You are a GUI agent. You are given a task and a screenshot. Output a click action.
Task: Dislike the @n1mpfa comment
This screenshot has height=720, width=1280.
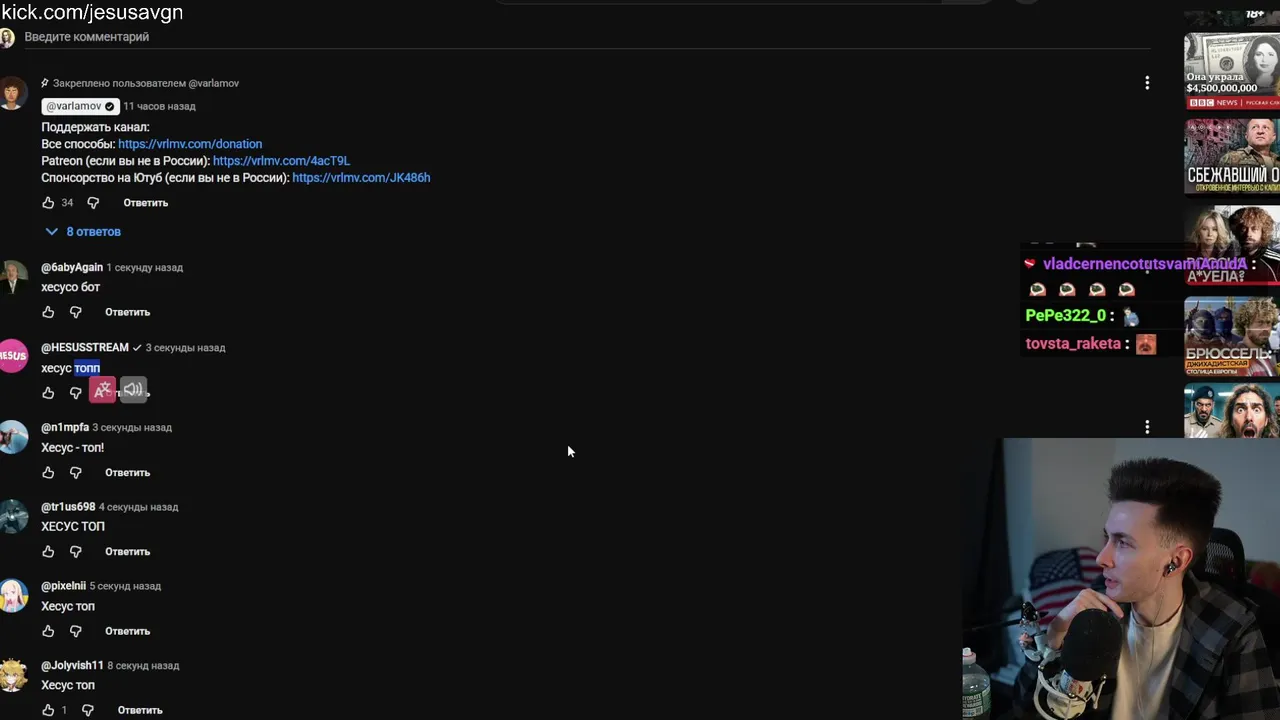(x=75, y=472)
